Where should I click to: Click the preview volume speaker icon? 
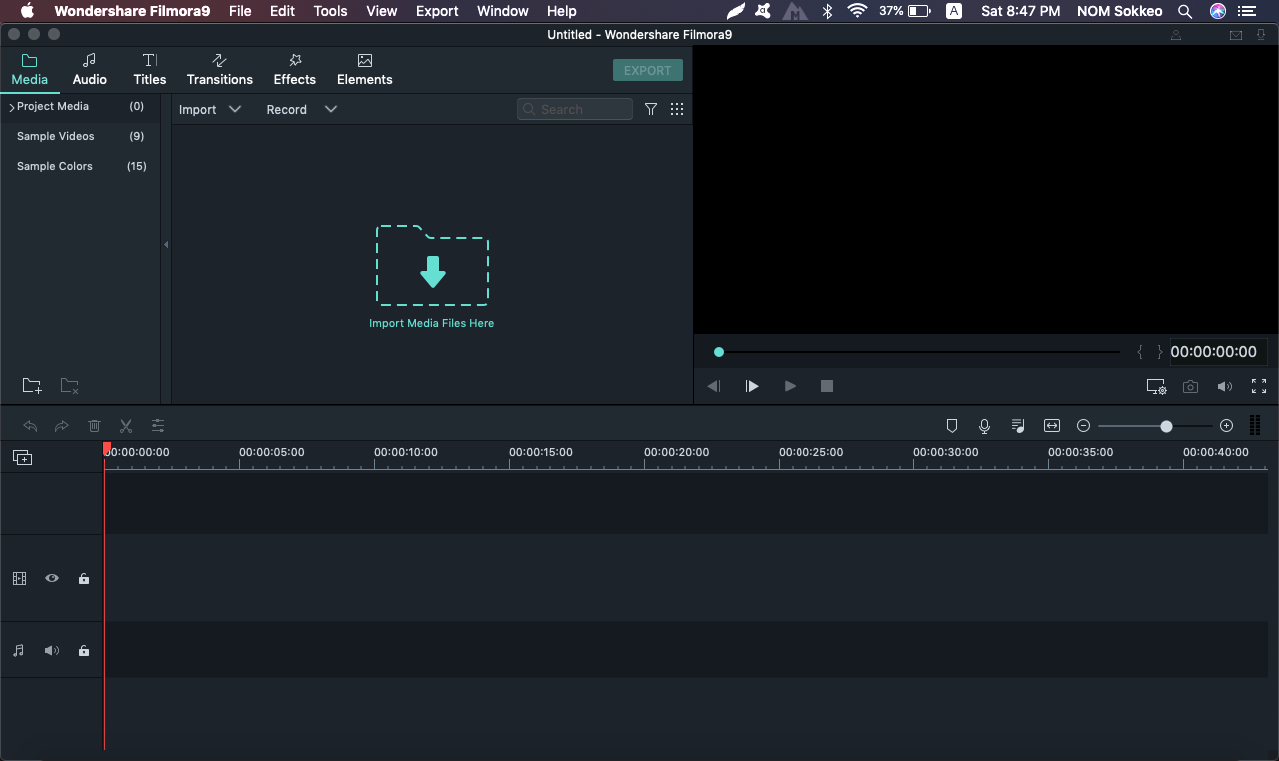pos(1224,386)
